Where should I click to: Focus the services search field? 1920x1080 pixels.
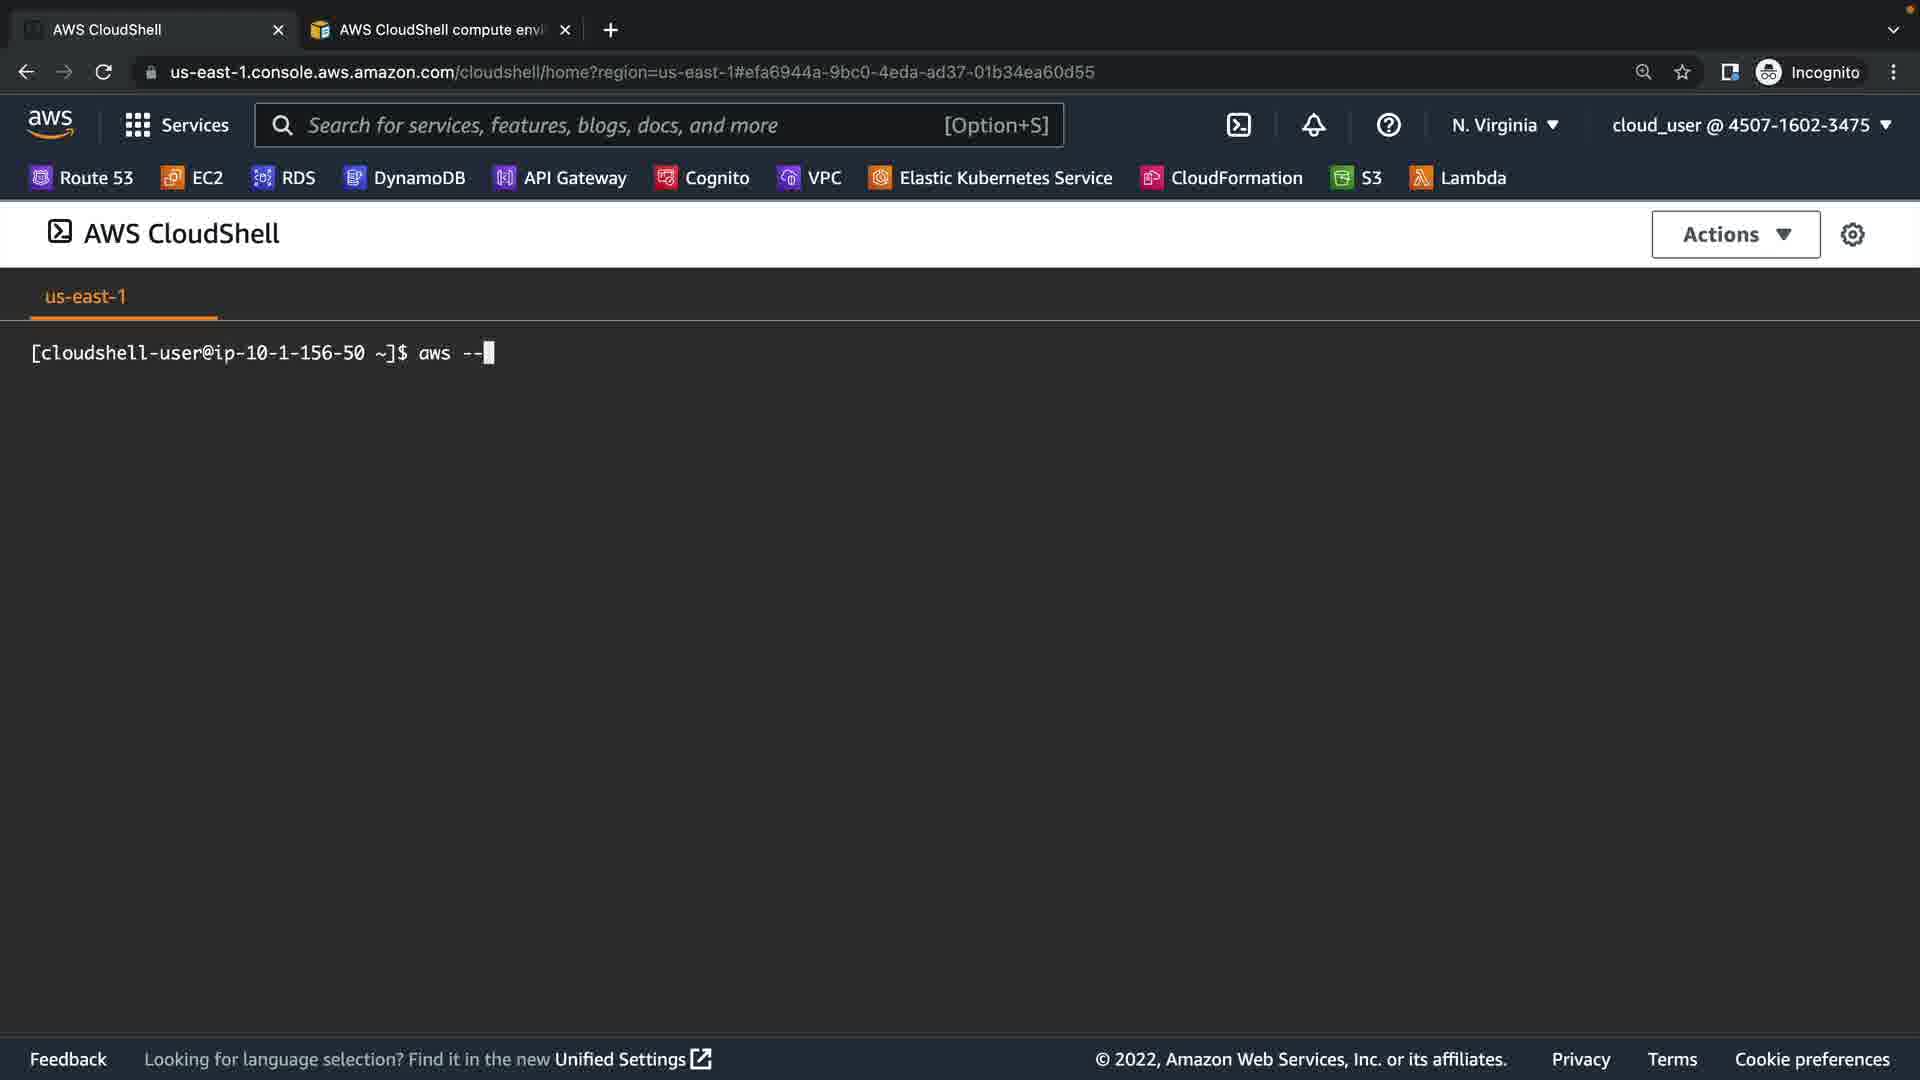[x=620, y=125]
